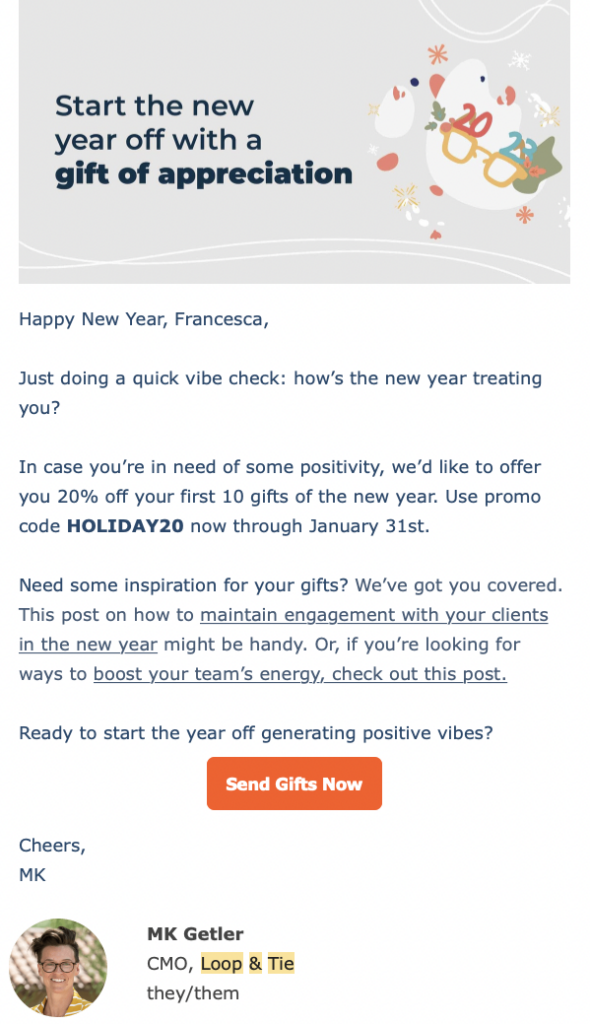Click MK Getler's circular profile photo
This screenshot has width=590, height=1024.
pos(58,967)
